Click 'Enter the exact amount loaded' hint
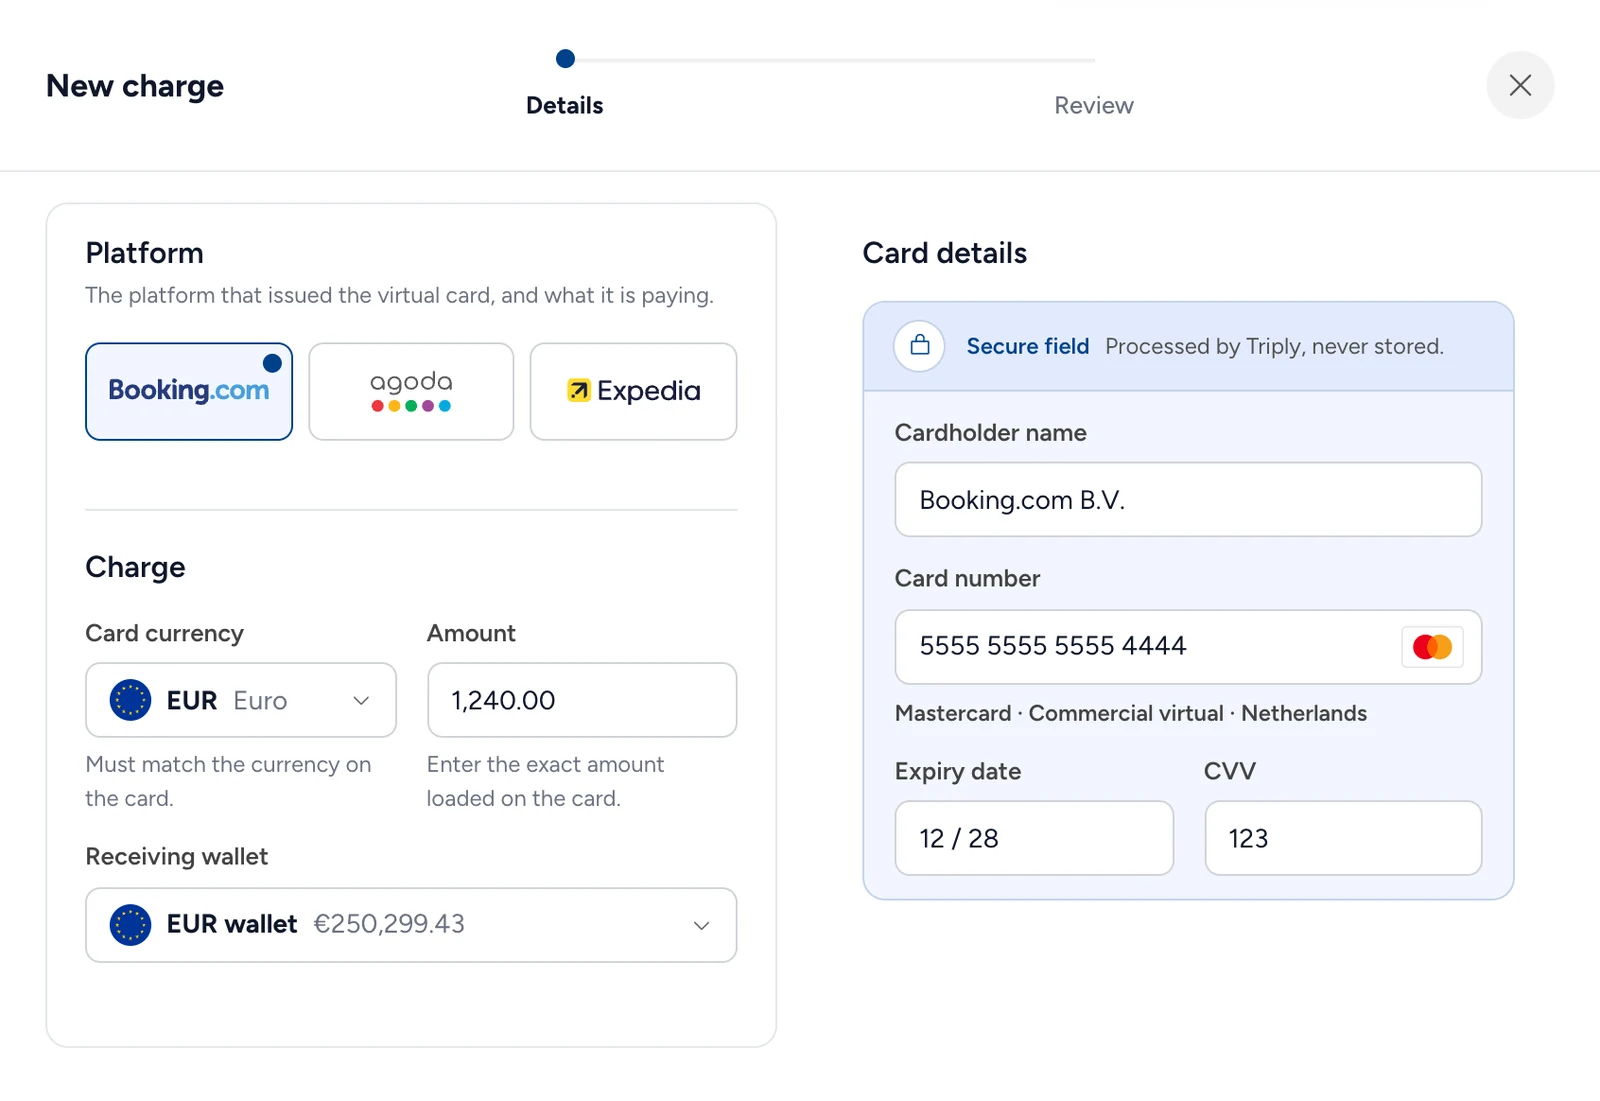Screen dimensions: 1600x1101 coord(545,781)
